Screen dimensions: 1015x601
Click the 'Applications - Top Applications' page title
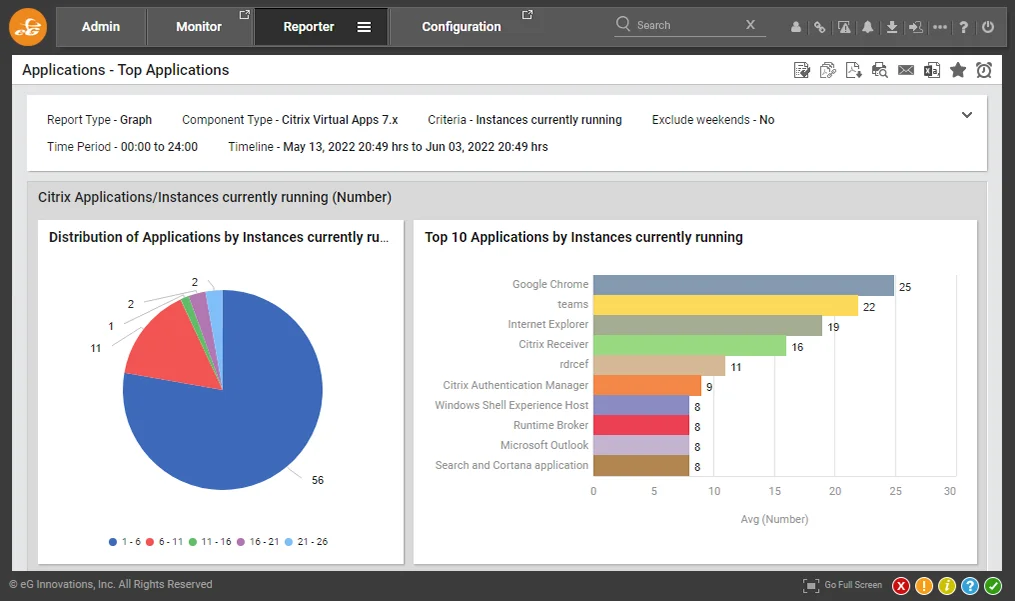pyautogui.click(x=126, y=70)
